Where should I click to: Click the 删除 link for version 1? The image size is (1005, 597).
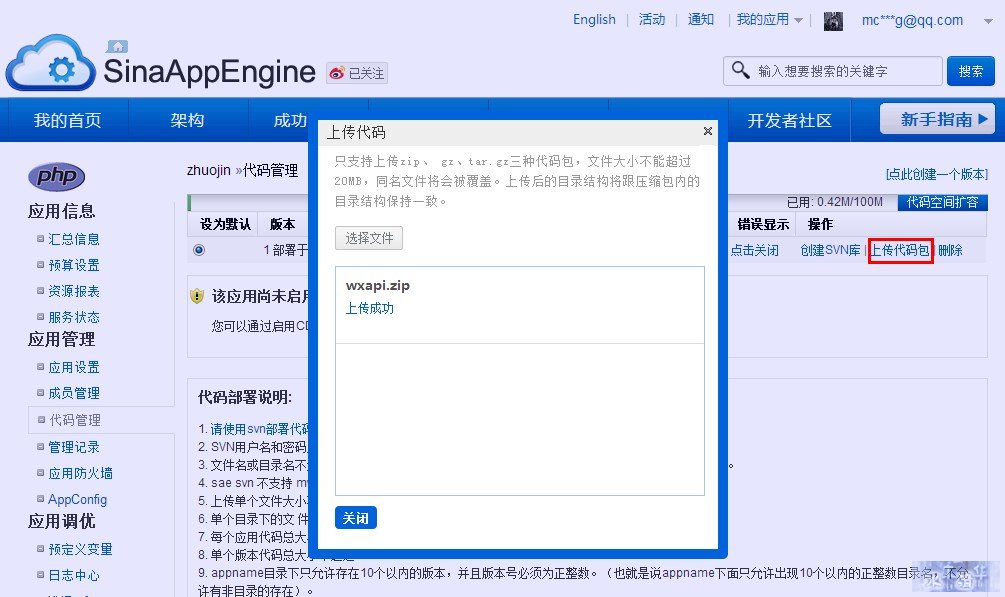tap(950, 250)
